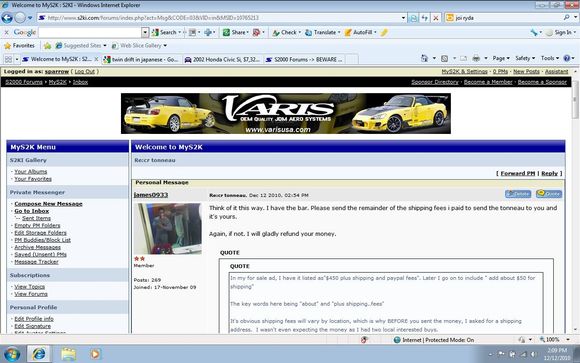Click the browser Forward arrow button
Image resolution: width=580 pixels, height=363 pixels.
(20, 17)
